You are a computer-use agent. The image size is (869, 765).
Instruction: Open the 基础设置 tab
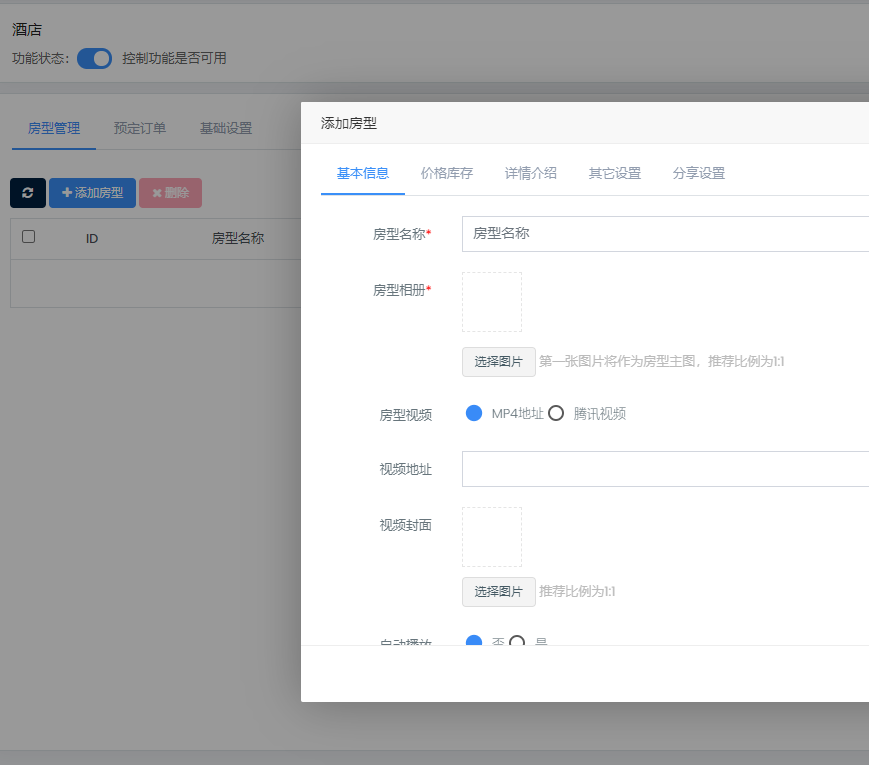(226, 129)
